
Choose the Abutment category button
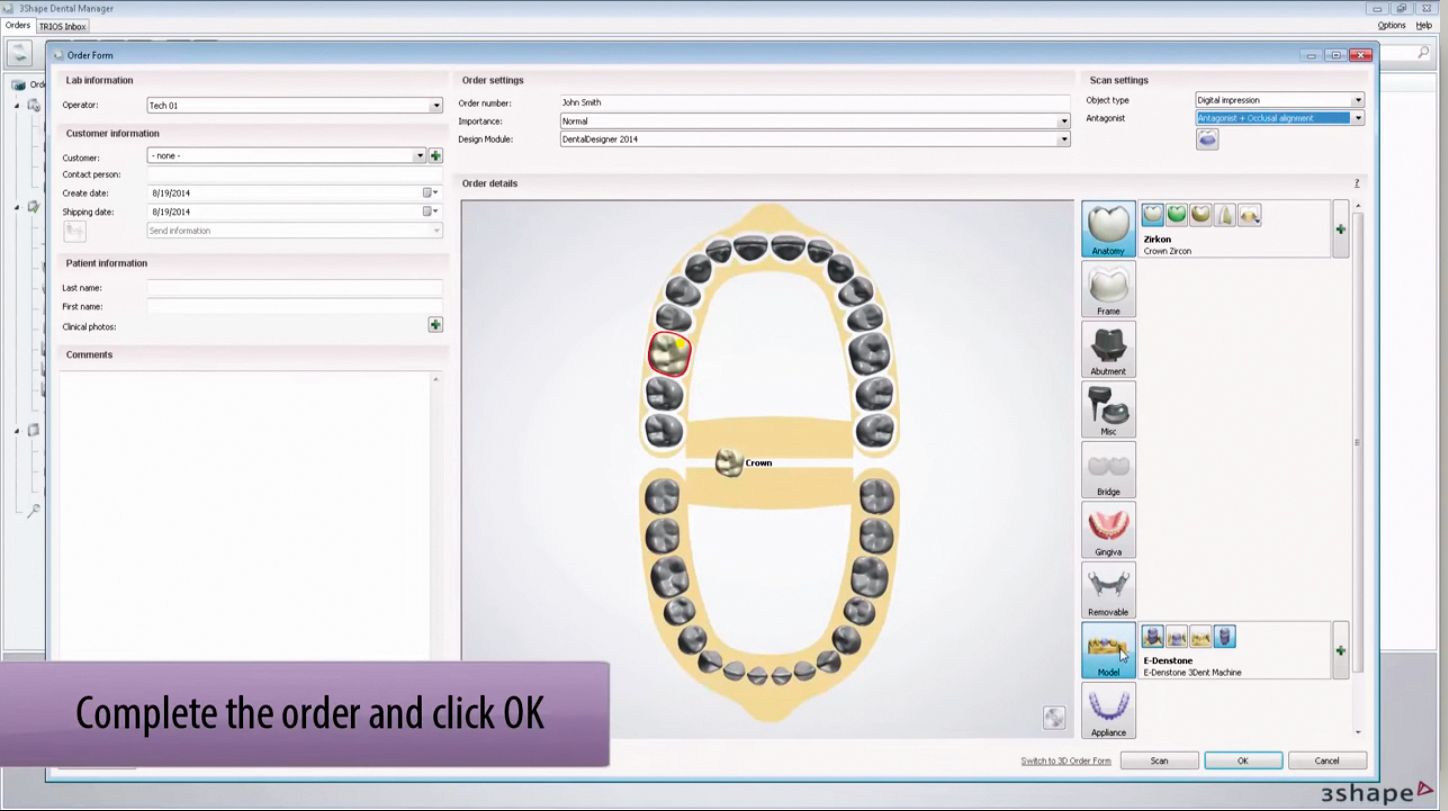coord(1108,349)
